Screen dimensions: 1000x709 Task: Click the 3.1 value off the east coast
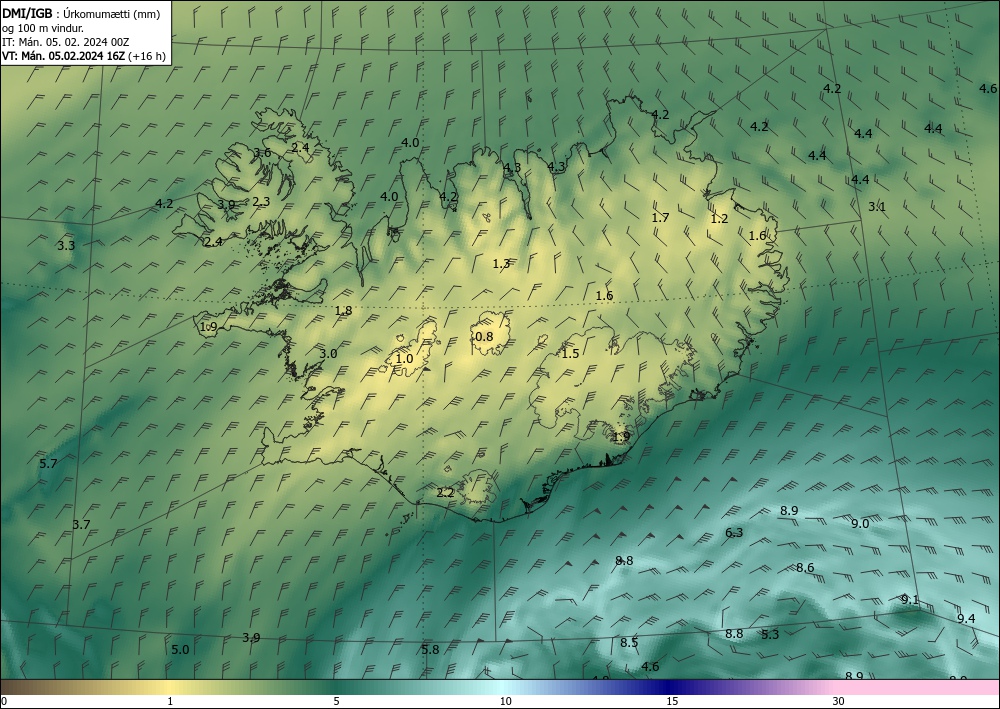tap(877, 207)
